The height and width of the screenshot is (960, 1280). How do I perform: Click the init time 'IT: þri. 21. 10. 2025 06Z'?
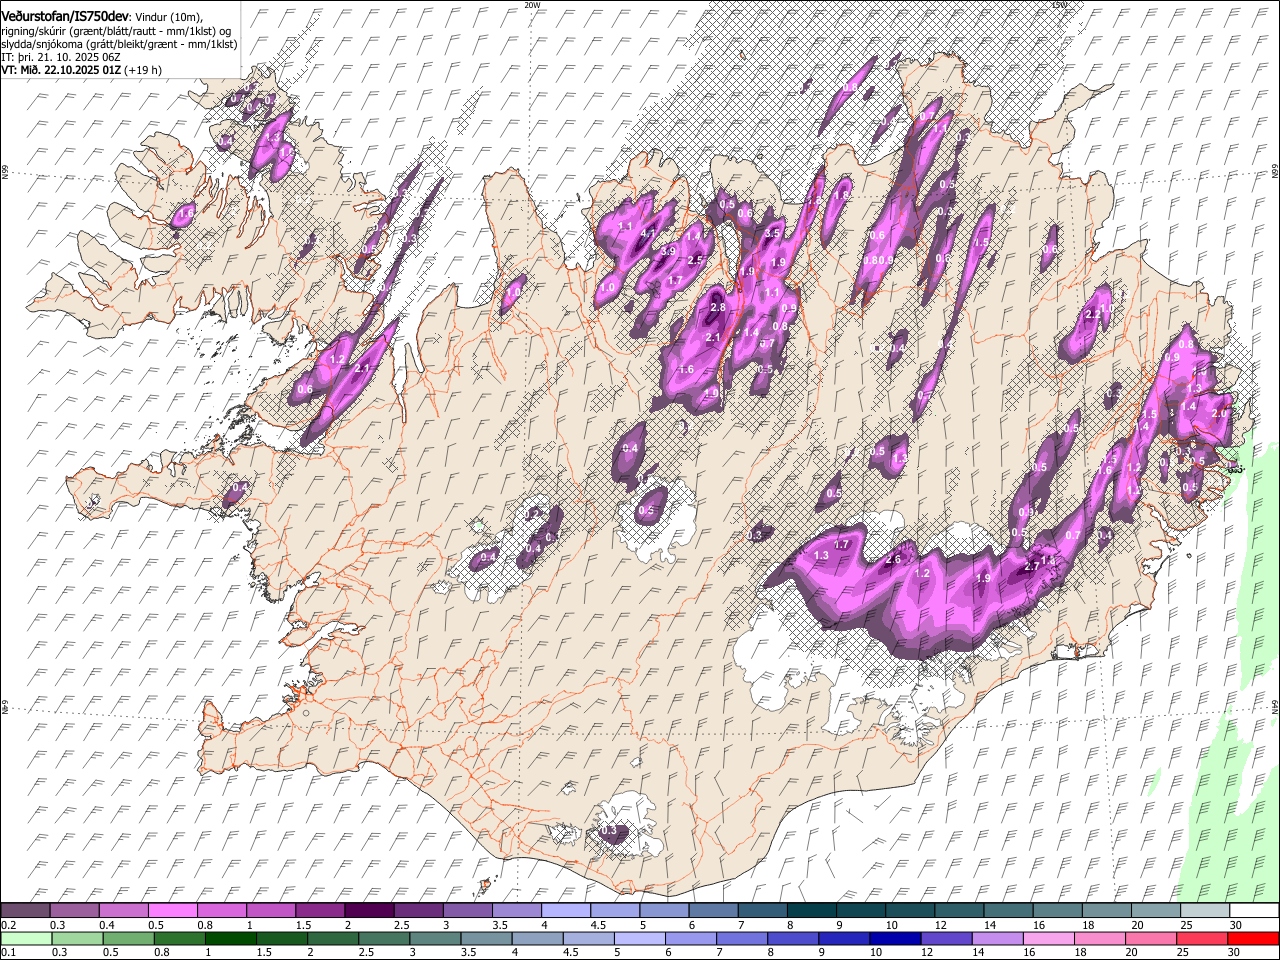[61, 57]
